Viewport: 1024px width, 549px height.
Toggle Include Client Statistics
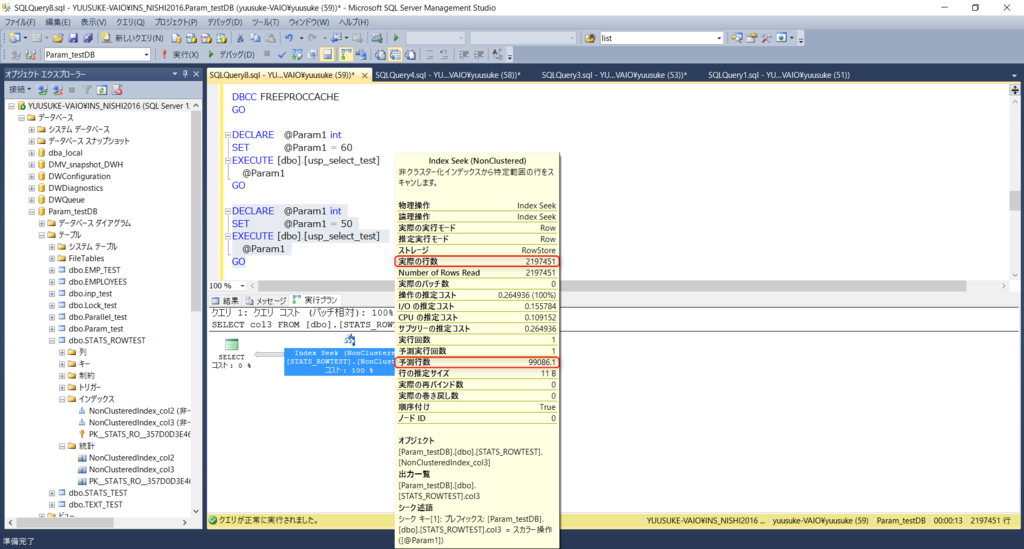click(x=361, y=55)
